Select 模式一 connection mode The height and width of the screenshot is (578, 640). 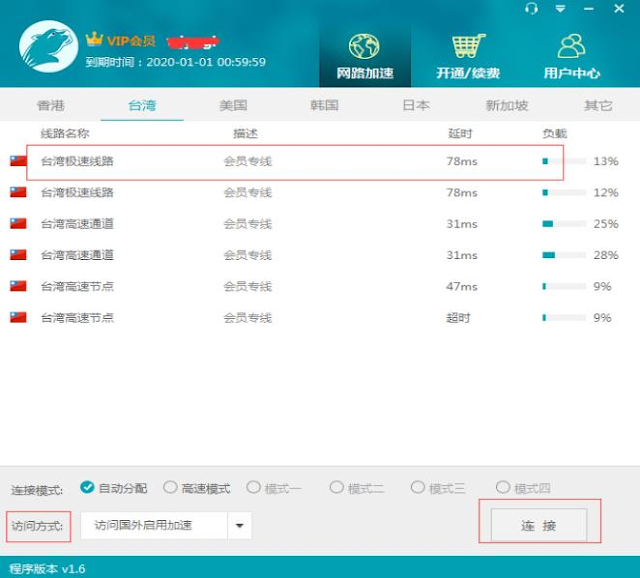(x=254, y=488)
